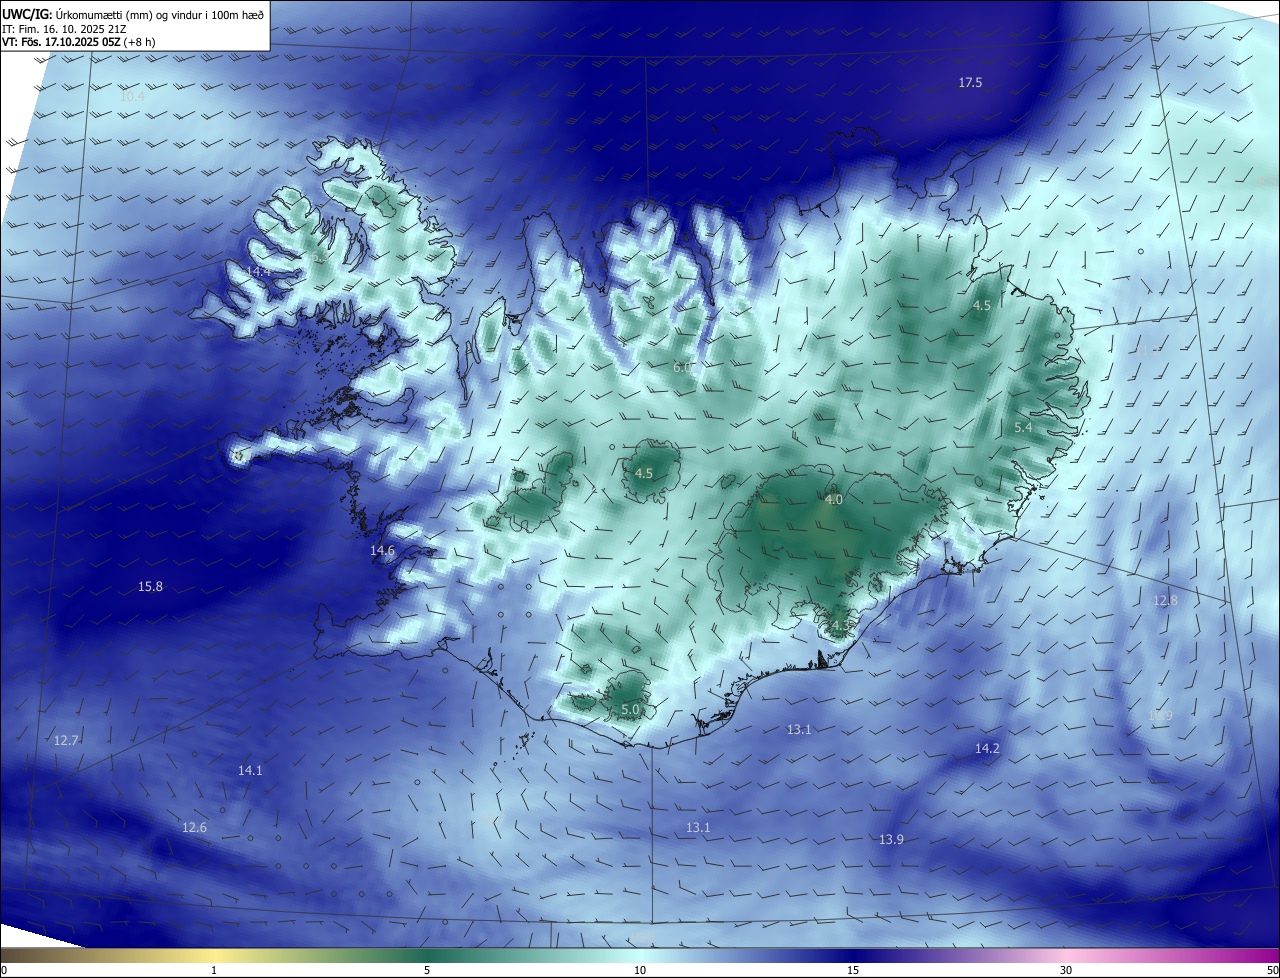Click the 12.7 value label on the map

tap(66, 741)
